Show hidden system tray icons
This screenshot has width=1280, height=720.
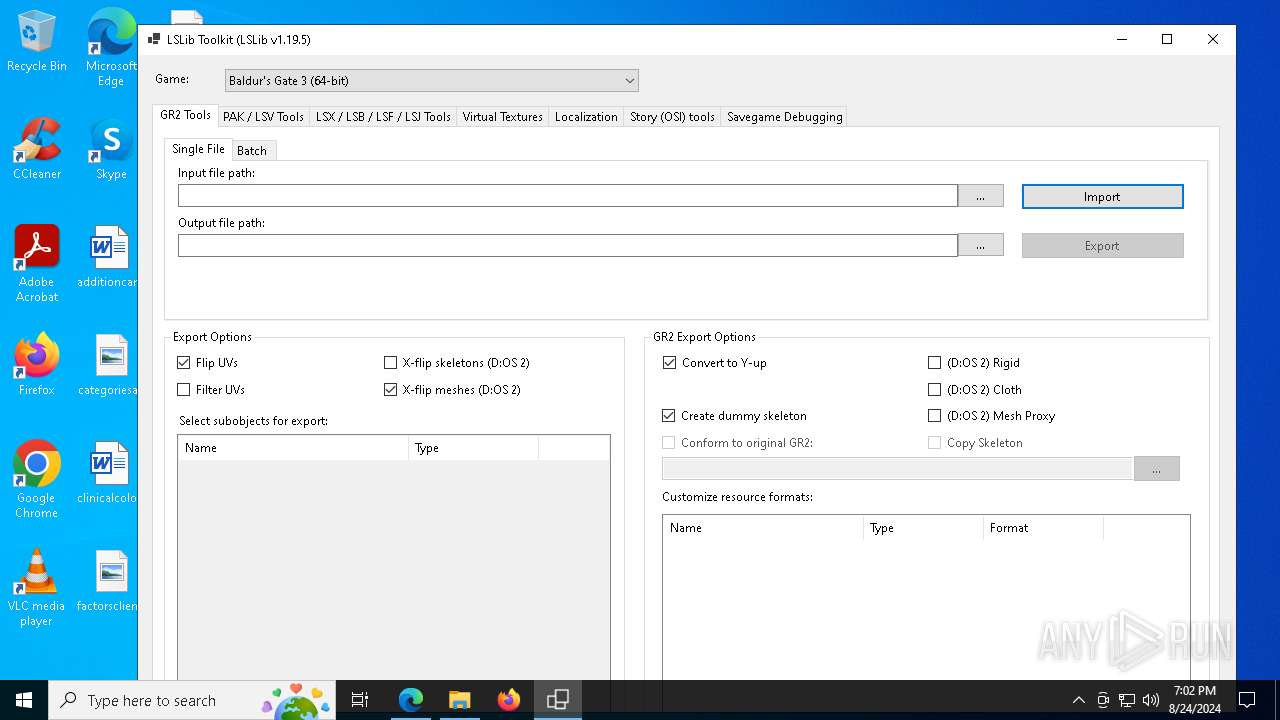[x=1078, y=700]
